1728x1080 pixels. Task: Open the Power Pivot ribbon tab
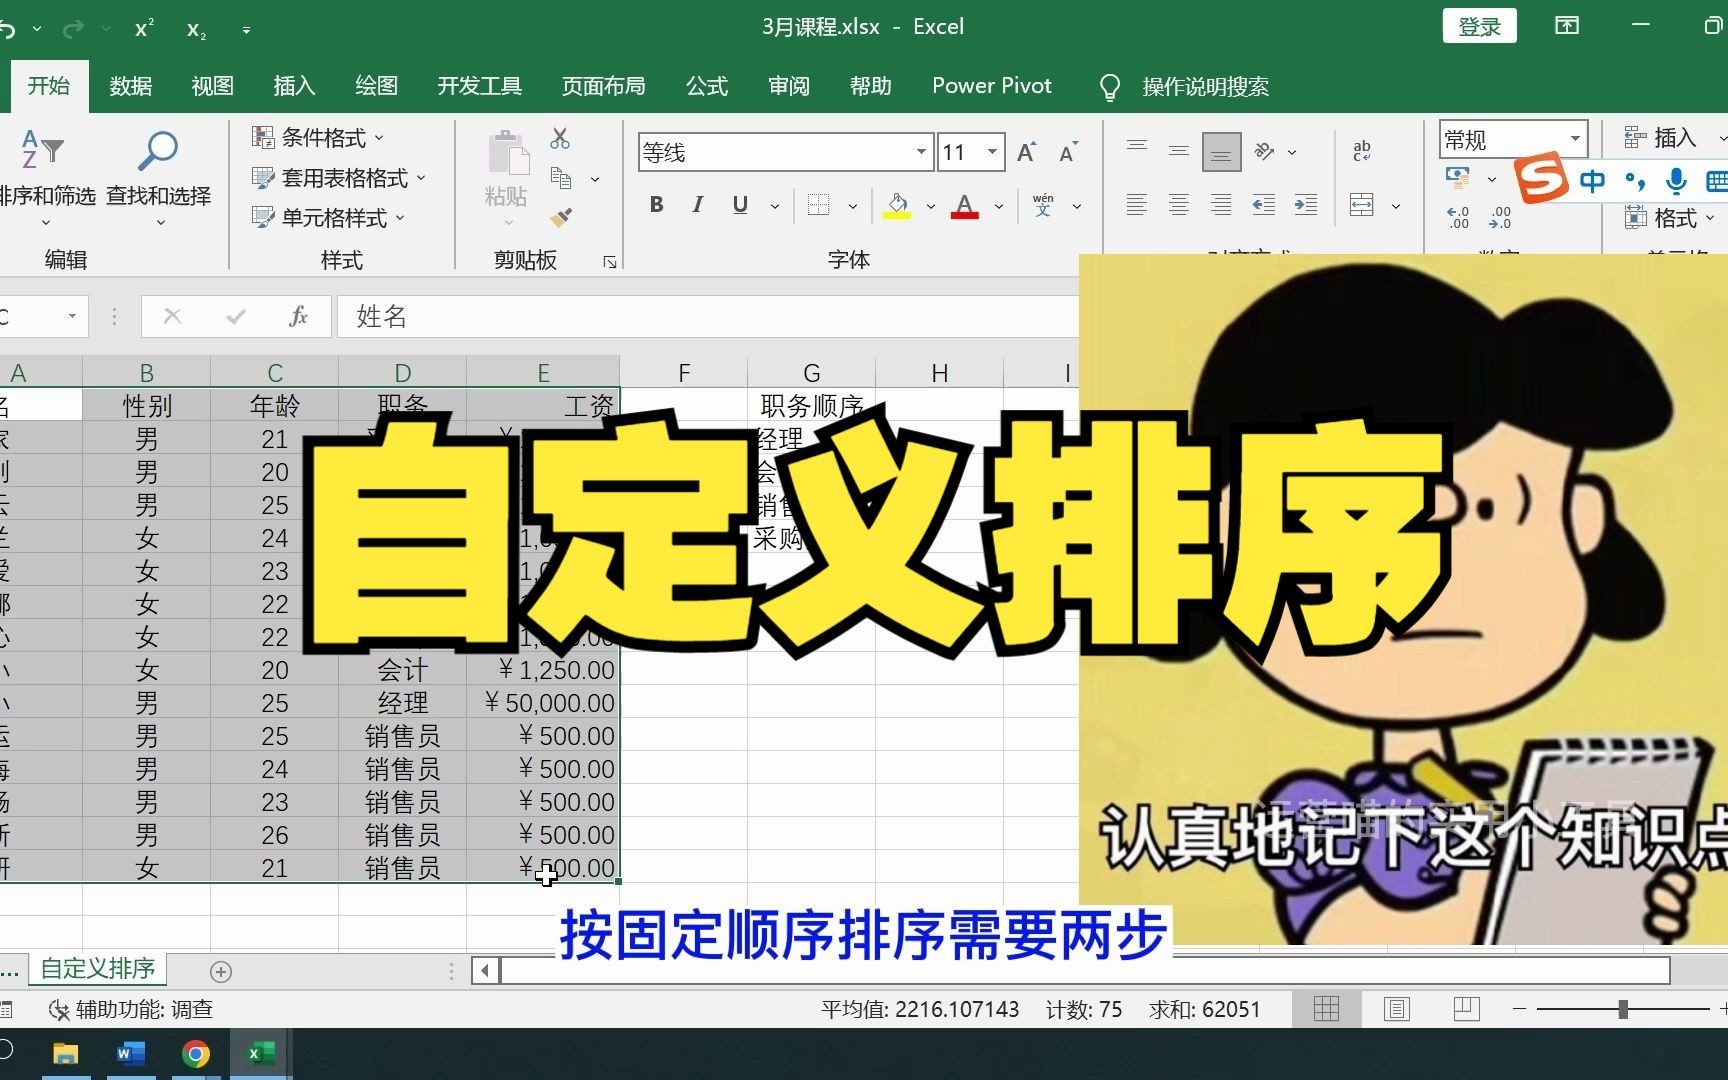(991, 86)
